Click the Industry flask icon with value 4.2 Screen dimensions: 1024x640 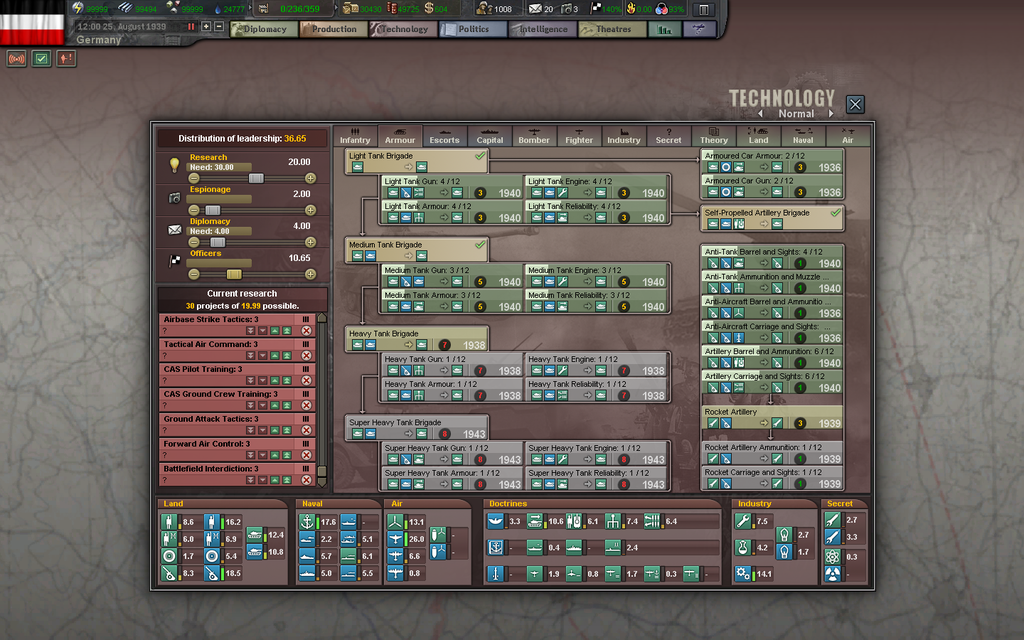pyautogui.click(x=743, y=547)
